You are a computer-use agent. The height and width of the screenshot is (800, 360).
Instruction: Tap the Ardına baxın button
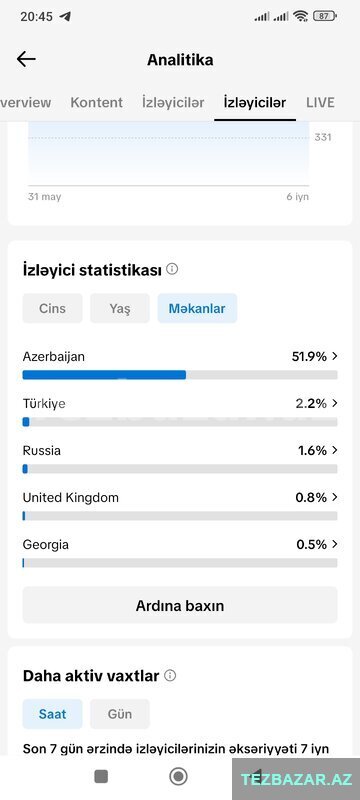click(x=180, y=605)
